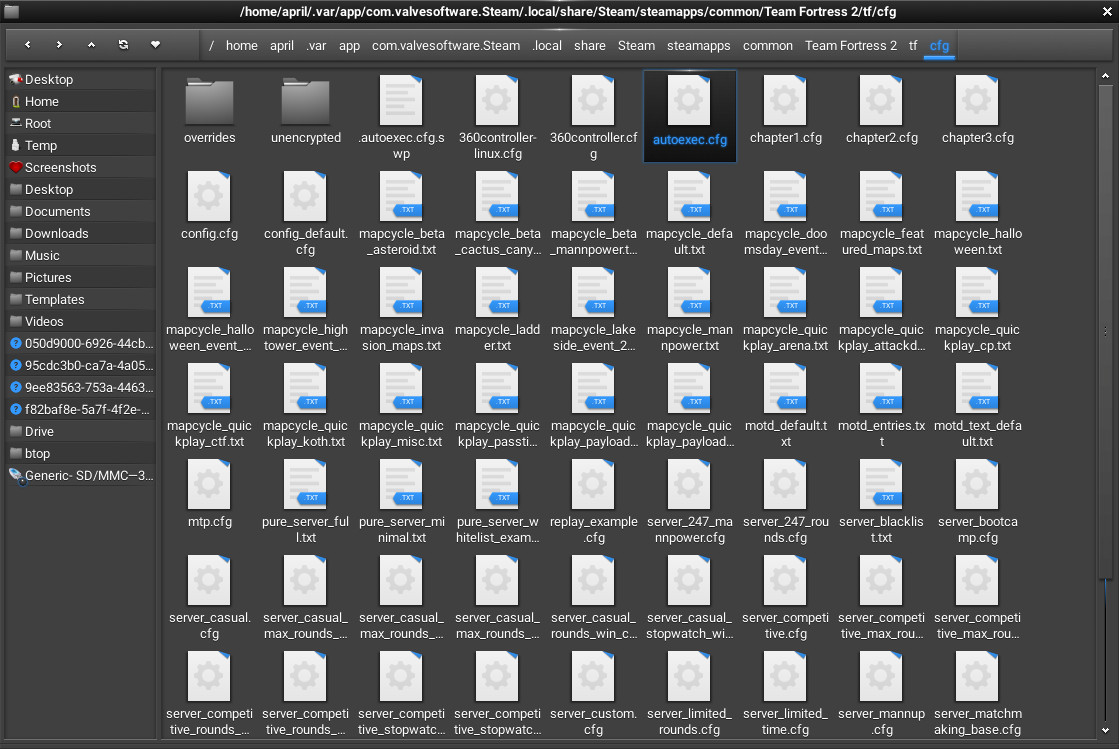Image resolution: width=1119 pixels, height=749 pixels.
Task: Select the chapter1.cfg file
Action: [x=786, y=111]
